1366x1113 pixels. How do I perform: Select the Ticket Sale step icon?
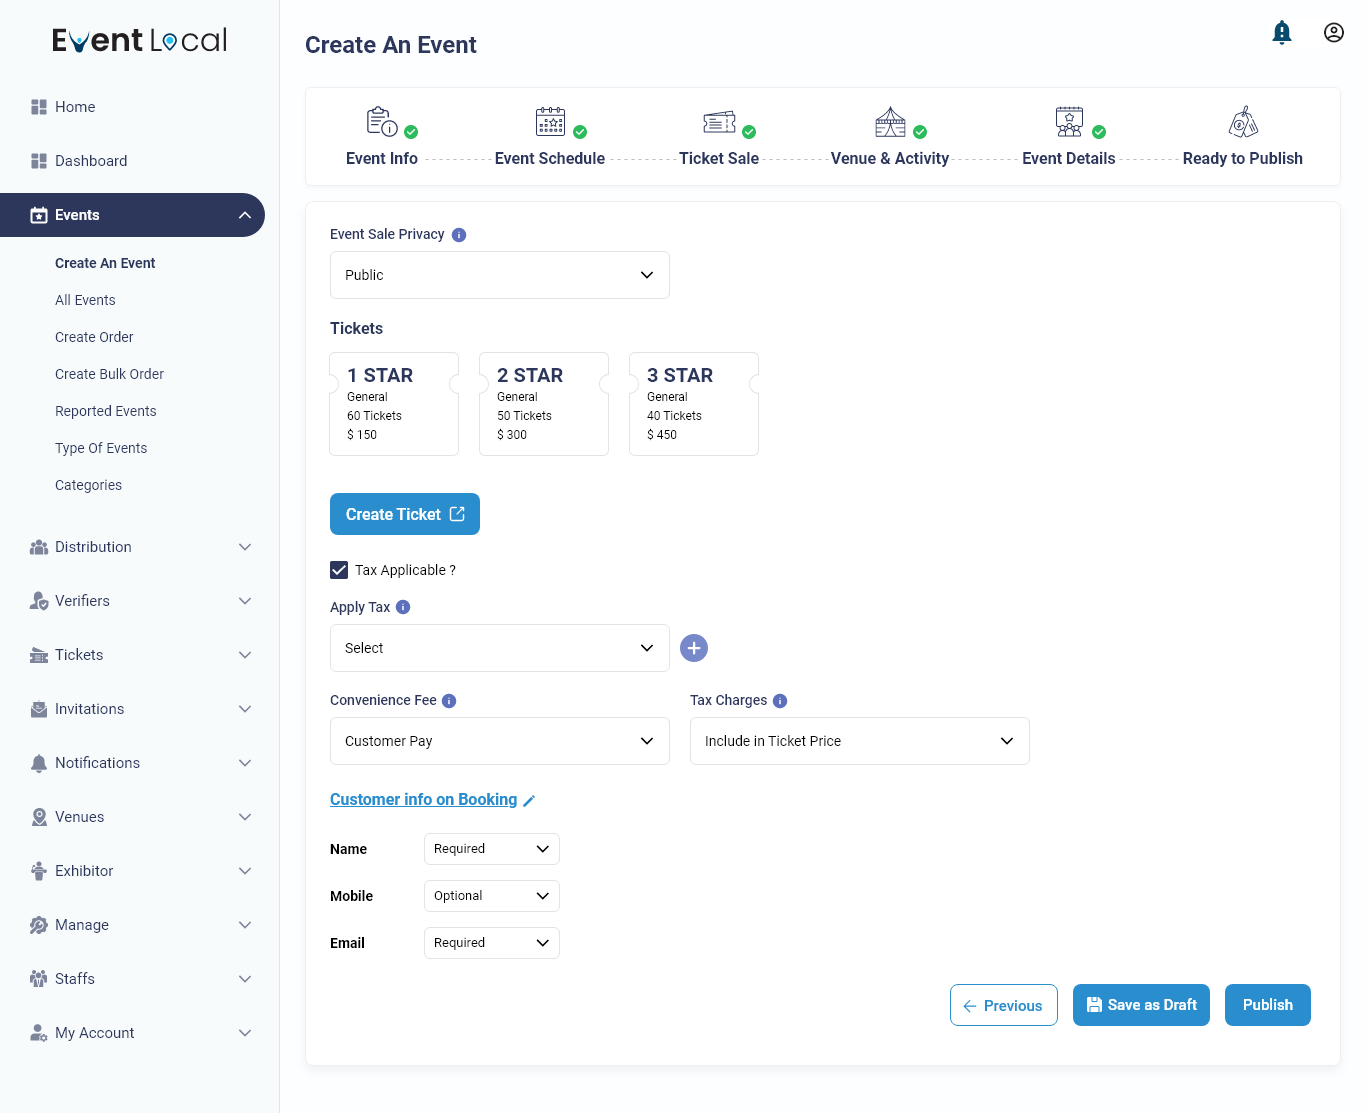click(718, 121)
